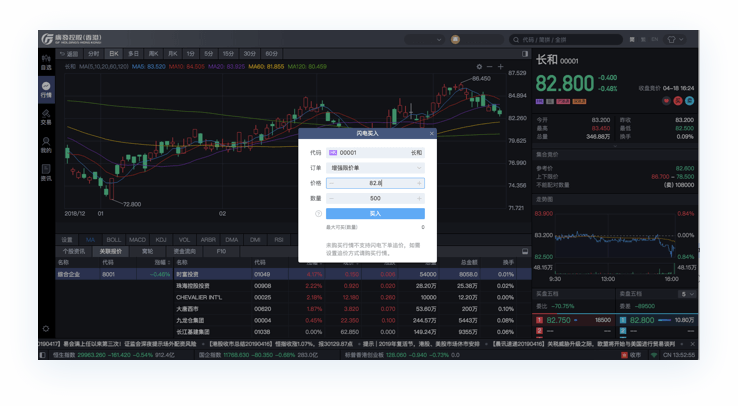
Task: Open the 我的 account sidebar icon
Action: coord(46,144)
